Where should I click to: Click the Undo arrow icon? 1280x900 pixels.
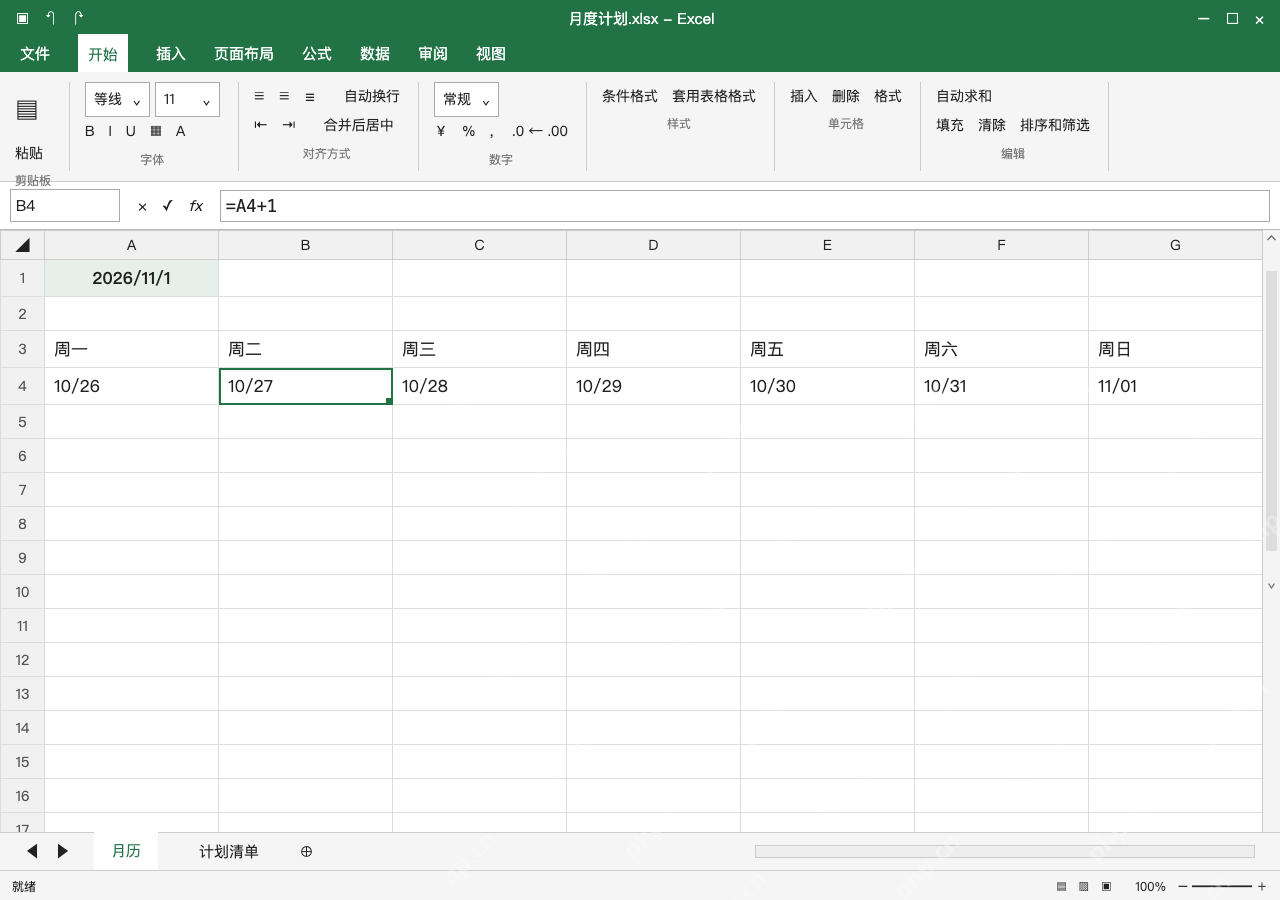point(50,18)
